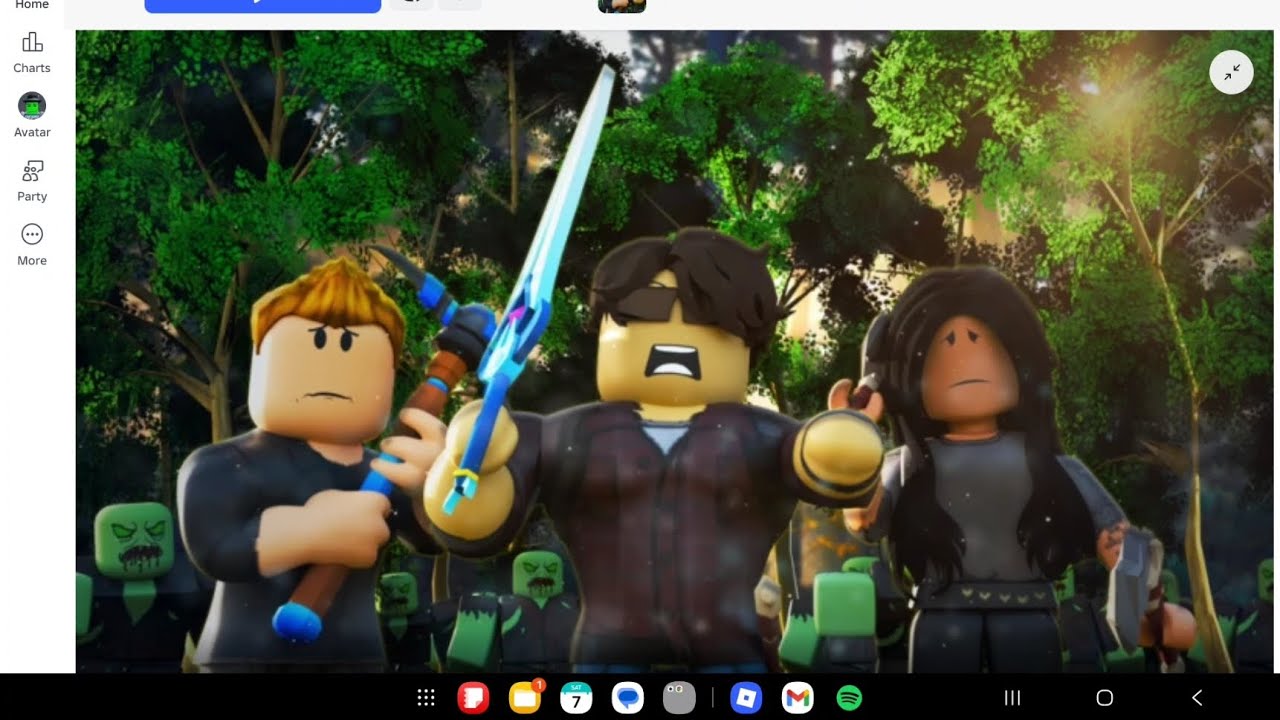Launch the red notes app in taskbar

click(x=473, y=698)
